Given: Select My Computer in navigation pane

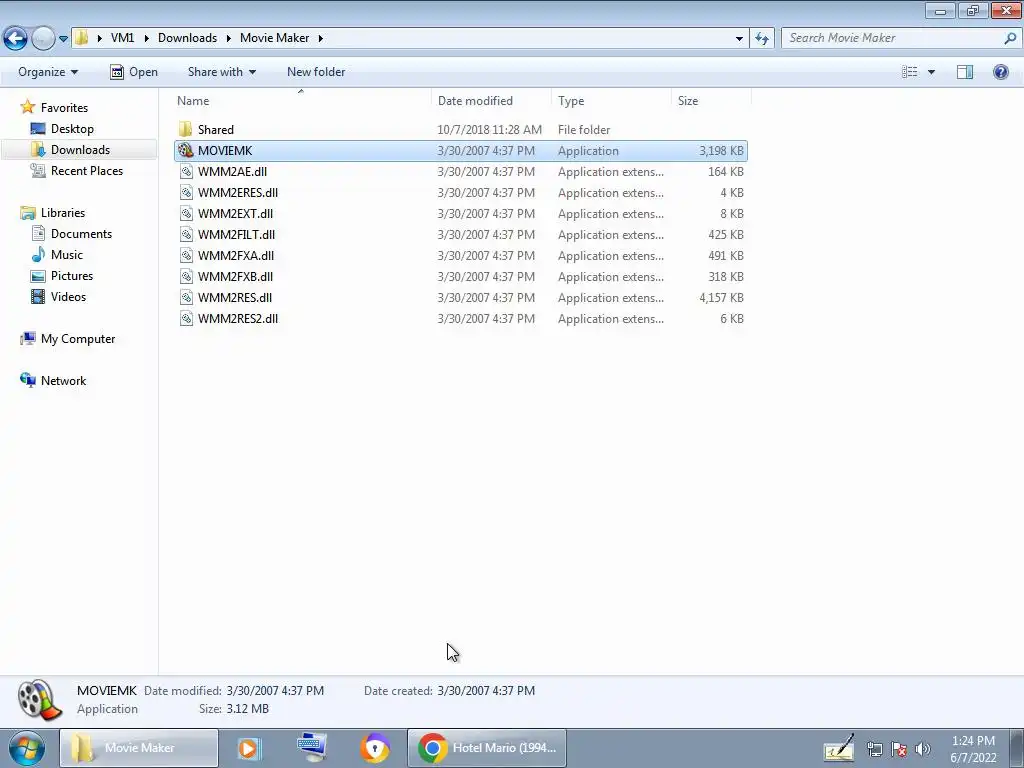Looking at the screenshot, I should click(68, 338).
